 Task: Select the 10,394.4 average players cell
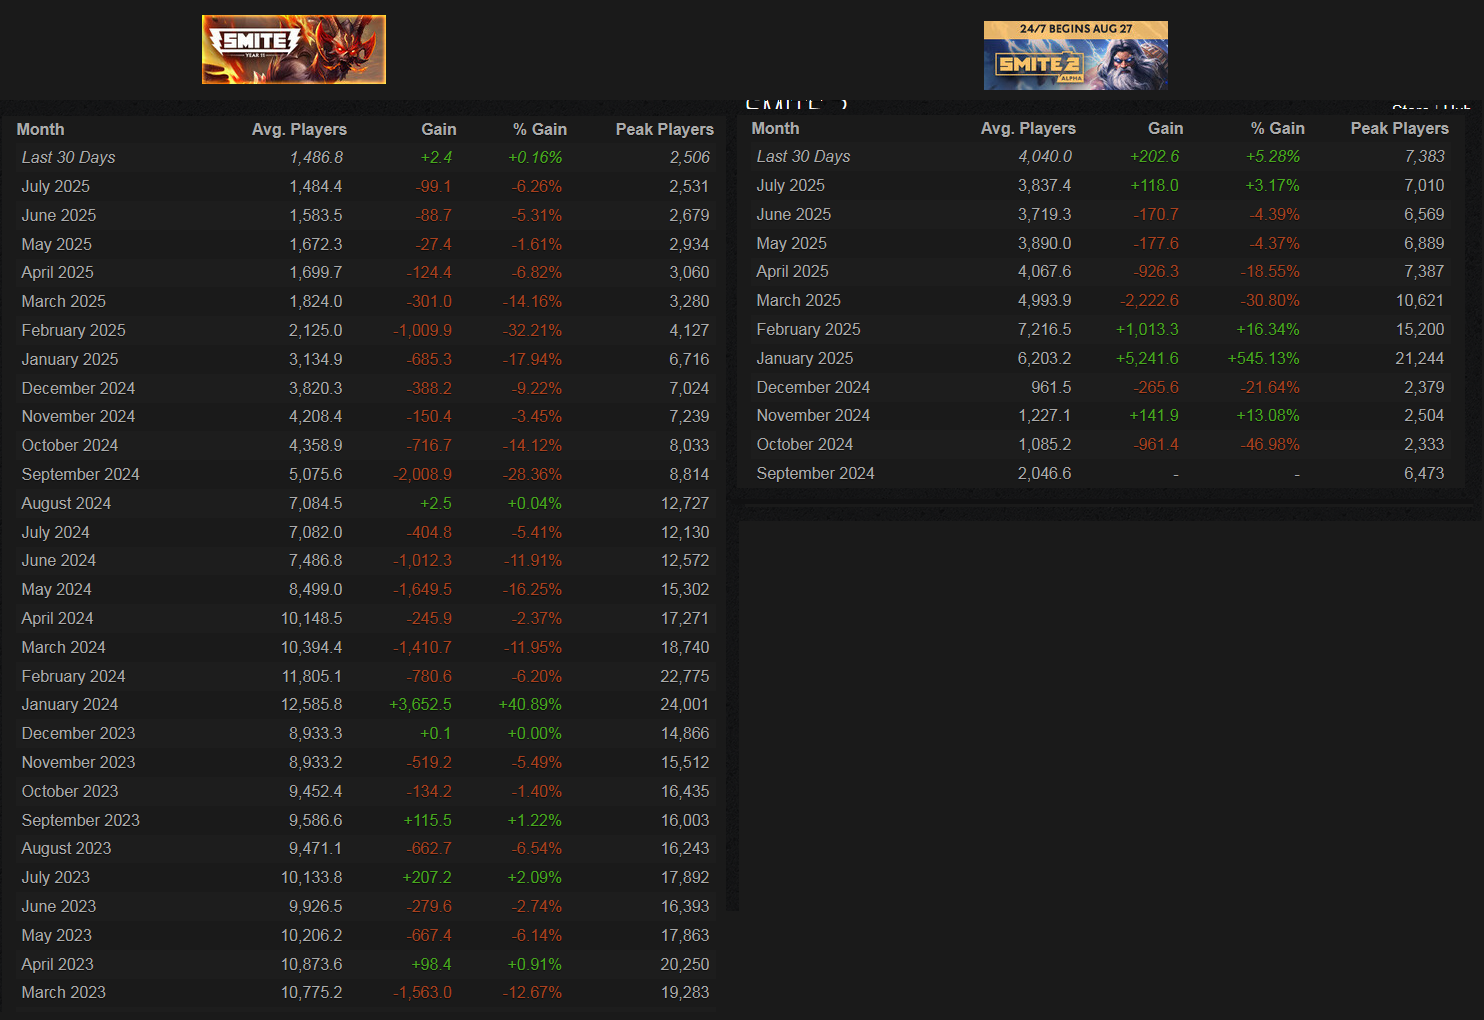click(312, 647)
